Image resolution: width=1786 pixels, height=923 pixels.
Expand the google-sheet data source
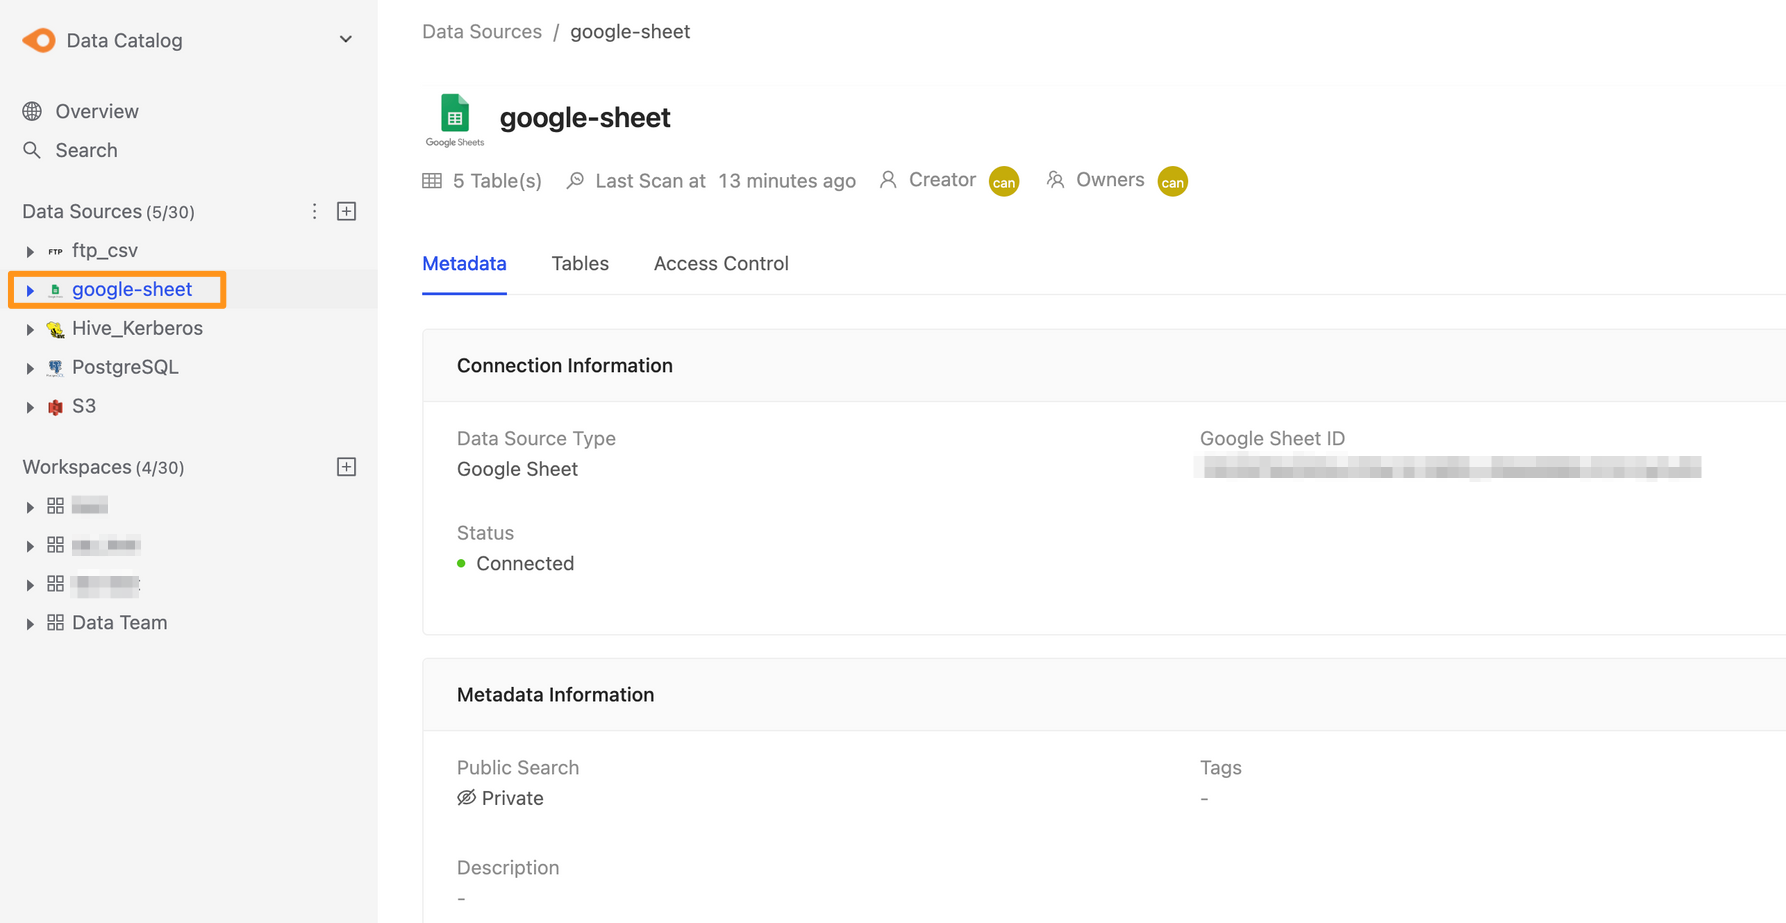point(30,290)
